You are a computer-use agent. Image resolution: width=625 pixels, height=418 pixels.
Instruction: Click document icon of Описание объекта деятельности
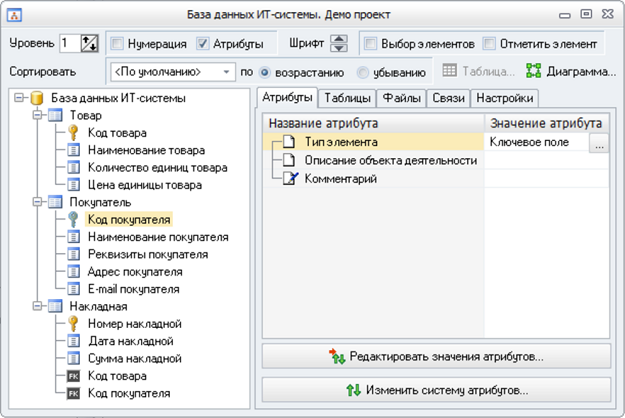pyautogui.click(x=289, y=160)
